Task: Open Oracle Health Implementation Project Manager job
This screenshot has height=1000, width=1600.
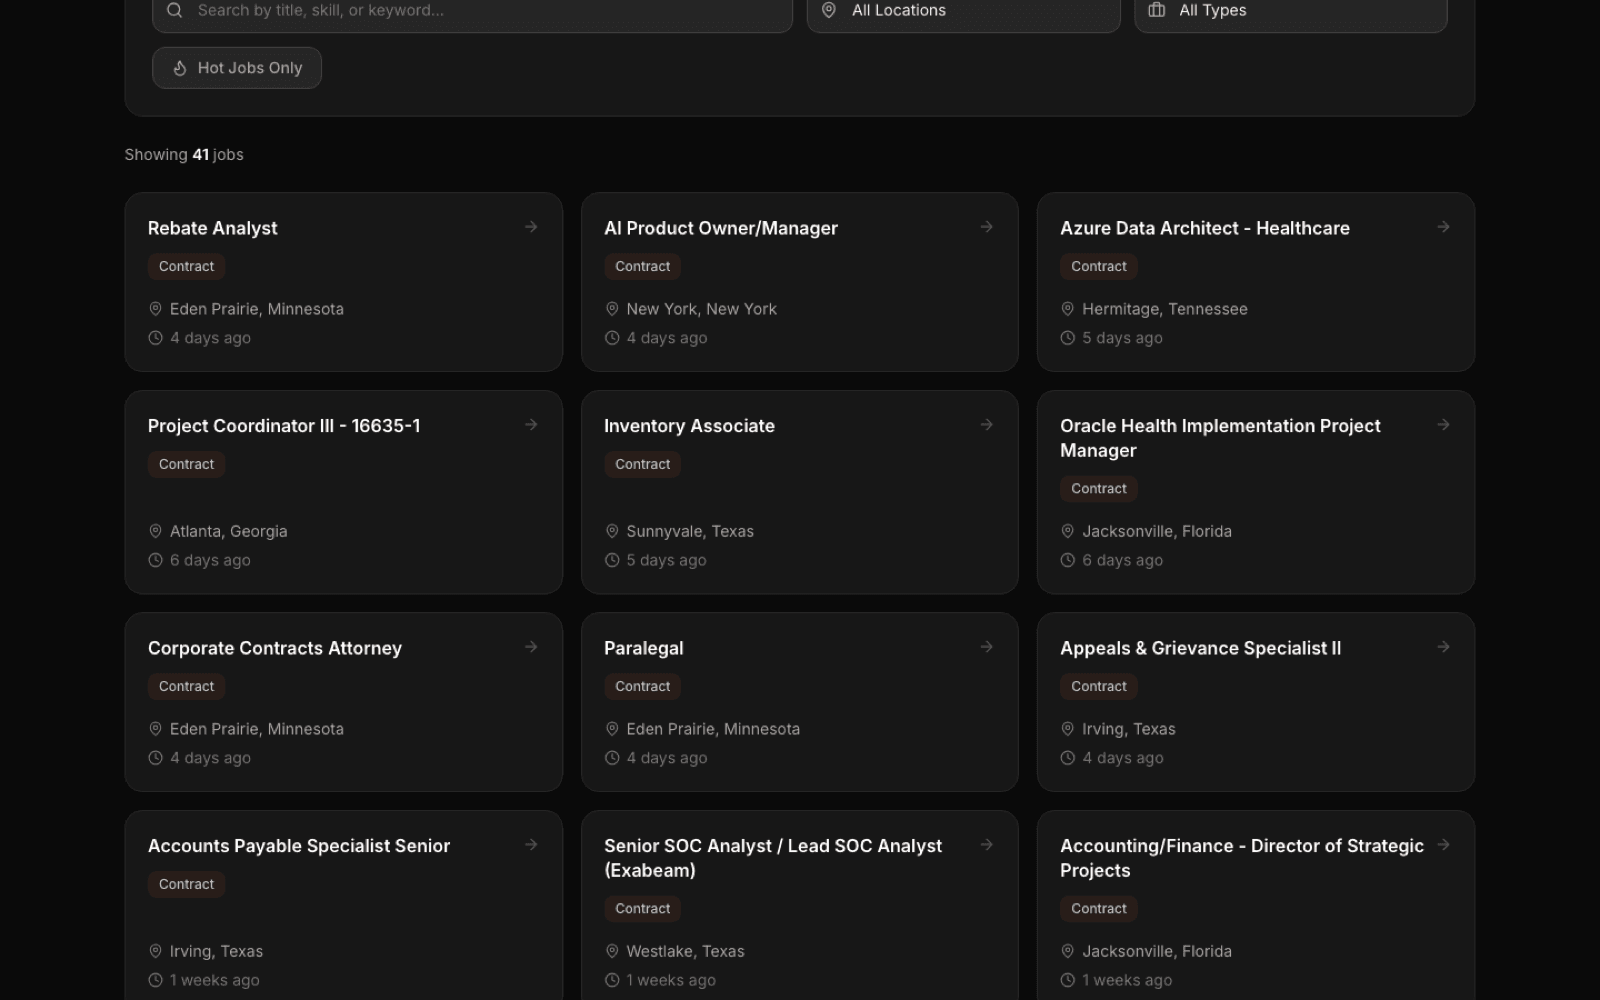Action: click(x=1220, y=438)
